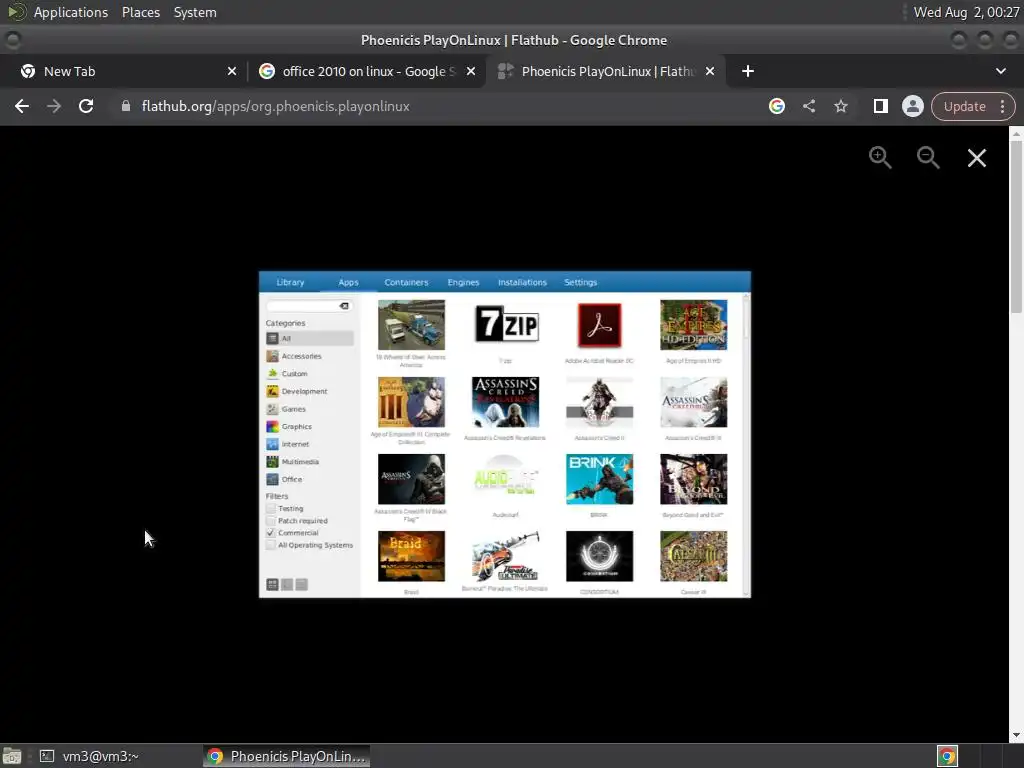Open the Places menu
The width and height of the screenshot is (1024, 768).
pyautogui.click(x=140, y=12)
